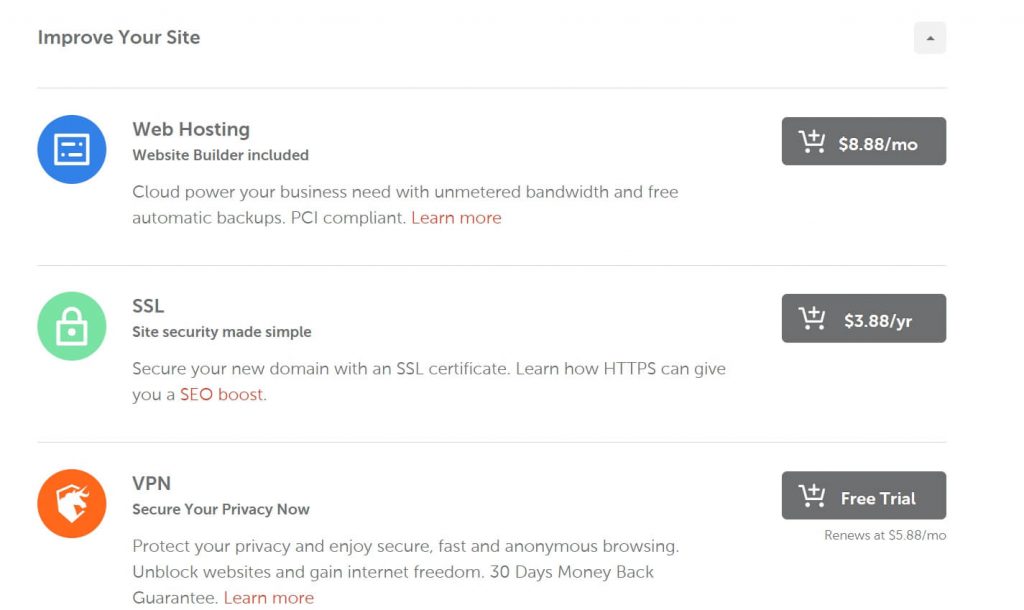Add SSL for $3.88/yr to cart
The image size is (1024, 610).
click(863, 318)
